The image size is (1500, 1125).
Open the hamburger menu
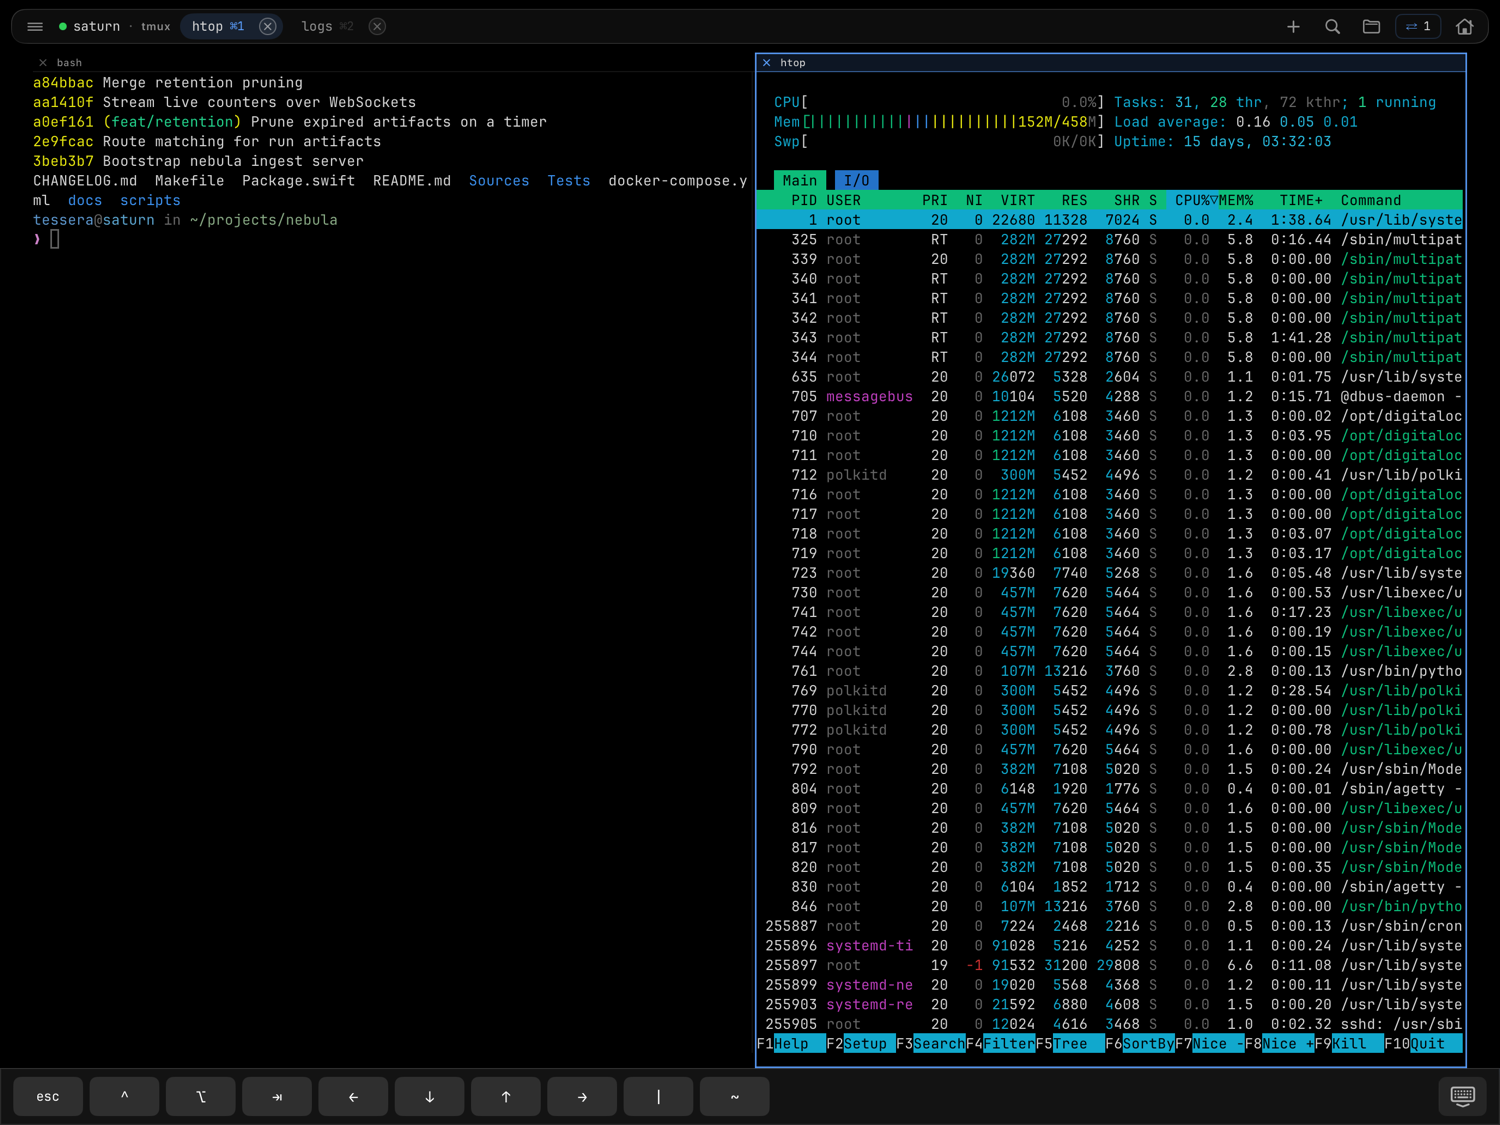pyautogui.click(x=35, y=27)
